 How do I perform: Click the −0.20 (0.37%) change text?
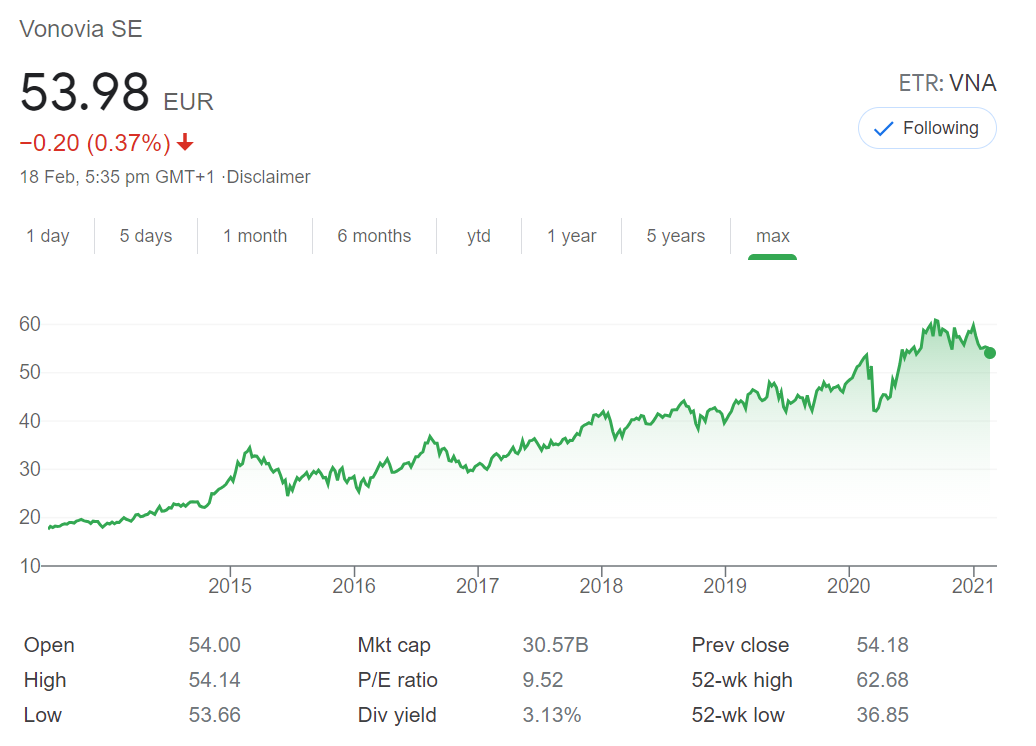(95, 143)
